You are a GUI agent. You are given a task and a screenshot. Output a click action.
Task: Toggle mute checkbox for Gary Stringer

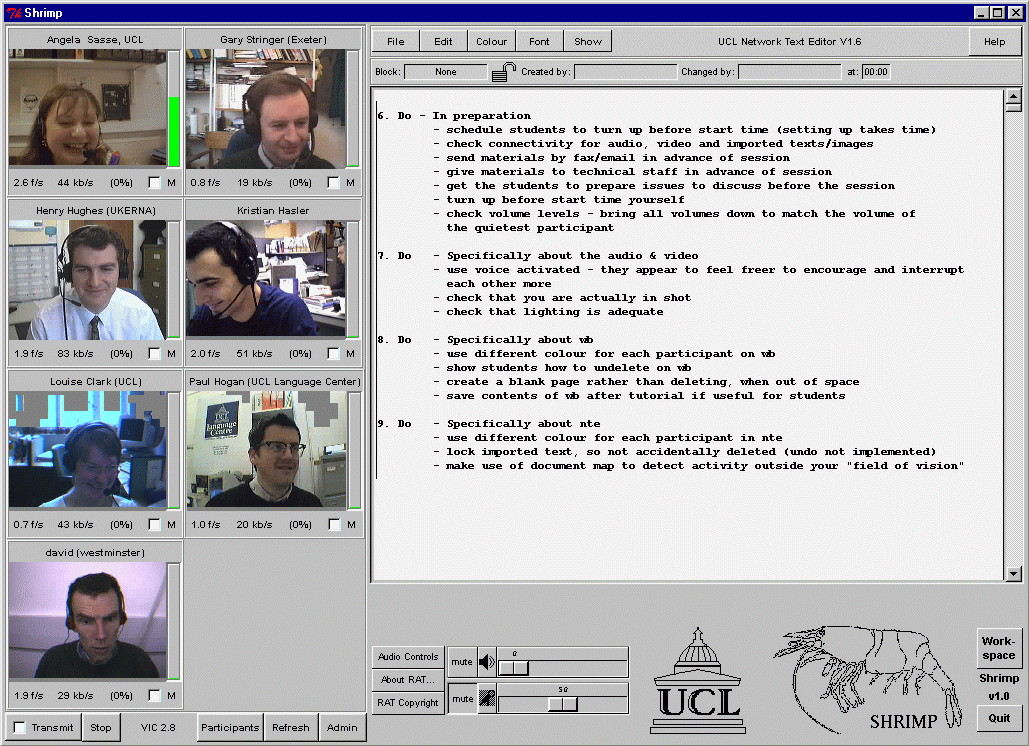[333, 182]
